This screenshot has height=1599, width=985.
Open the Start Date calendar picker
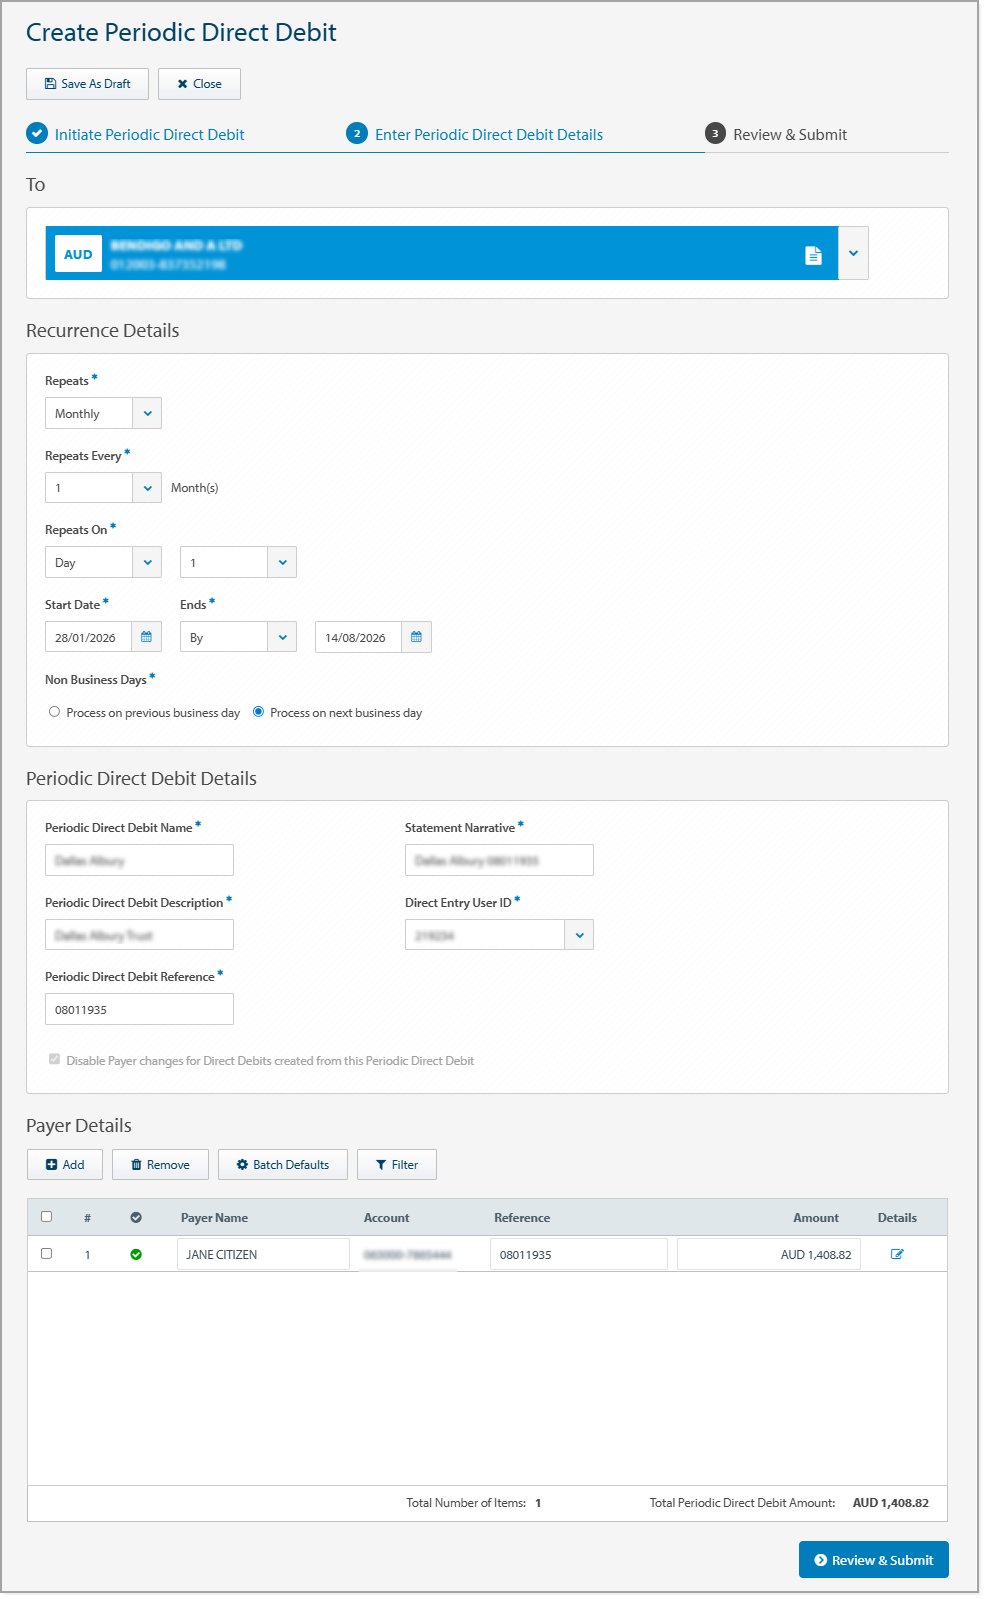147,637
